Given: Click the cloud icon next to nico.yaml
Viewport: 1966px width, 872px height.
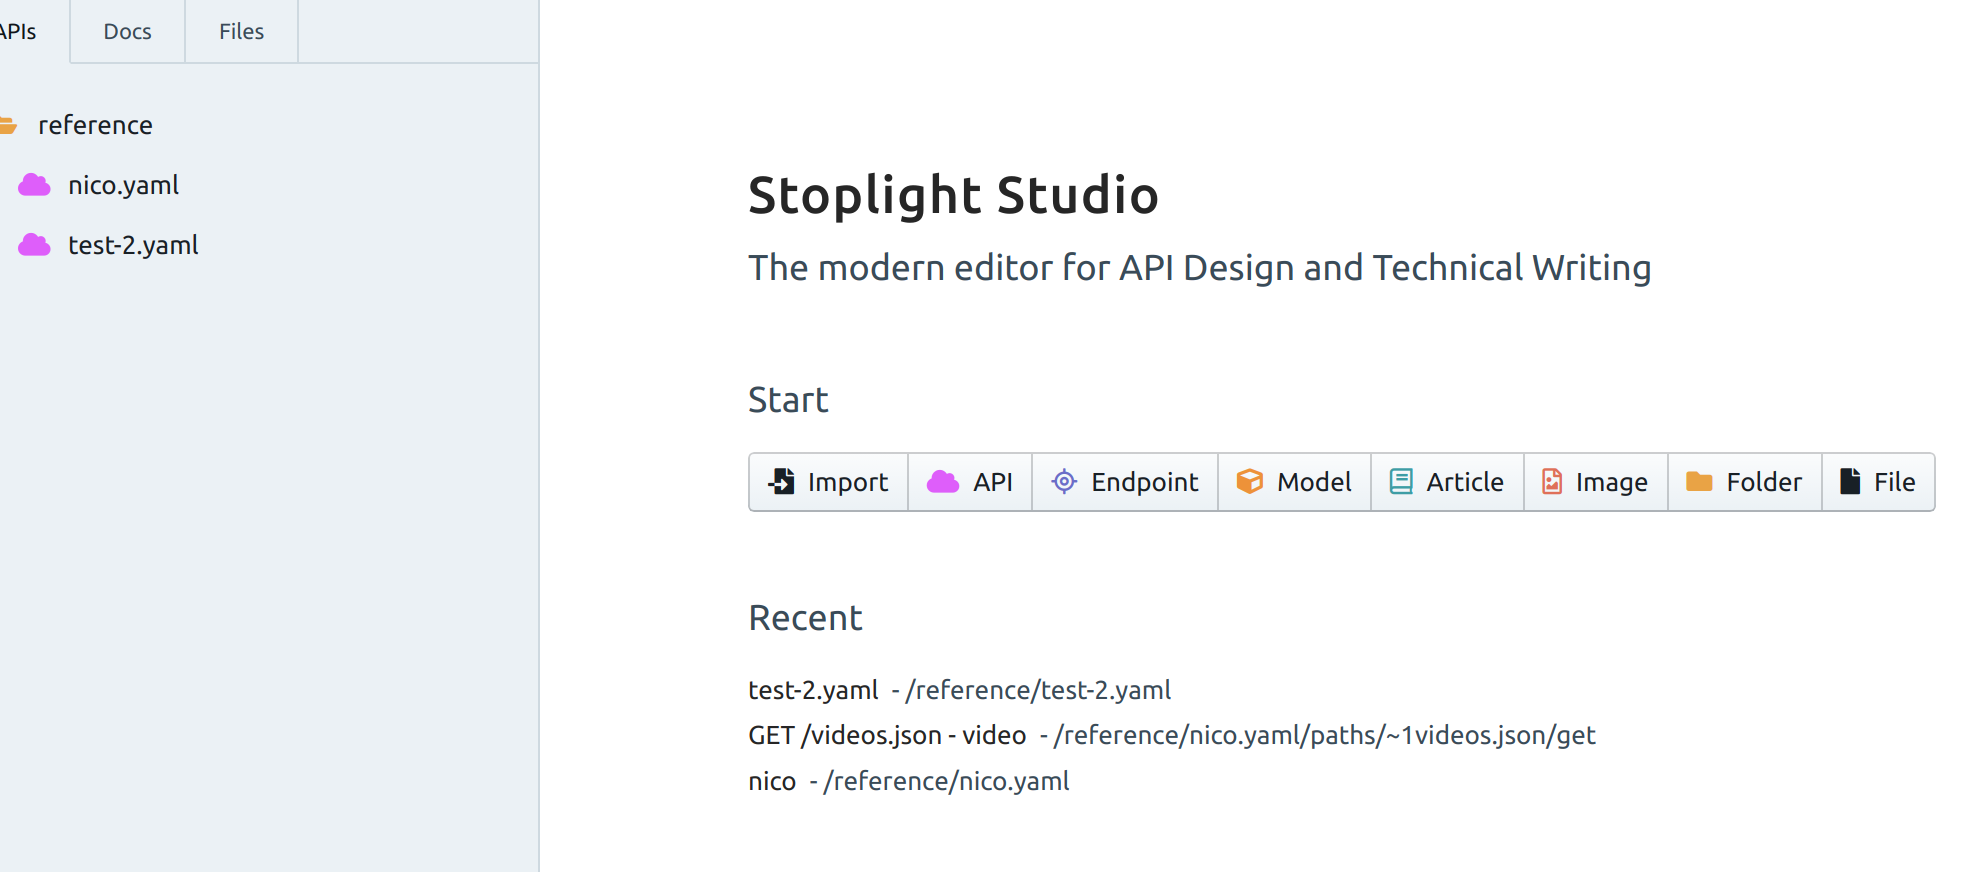Looking at the screenshot, I should pos(34,185).
